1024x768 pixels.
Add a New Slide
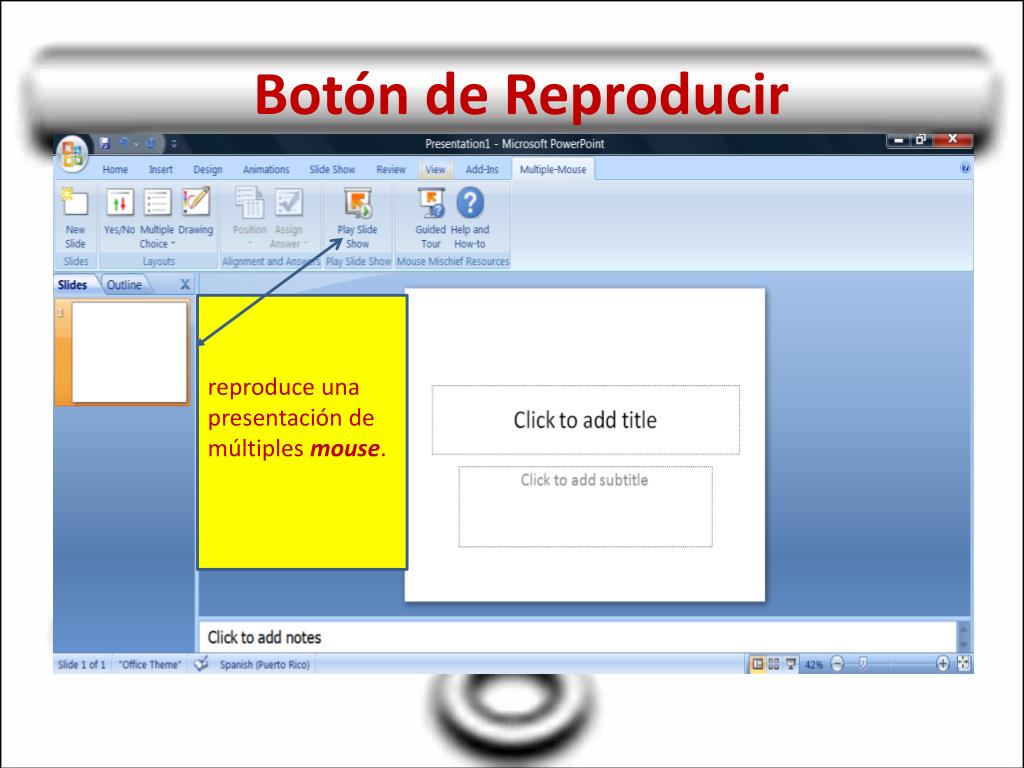click(75, 218)
